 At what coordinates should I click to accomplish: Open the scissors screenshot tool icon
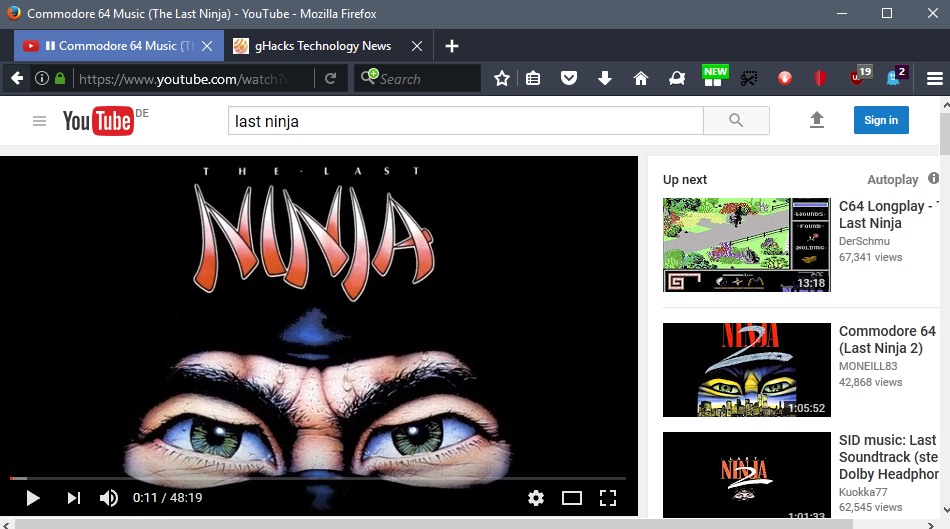749,78
